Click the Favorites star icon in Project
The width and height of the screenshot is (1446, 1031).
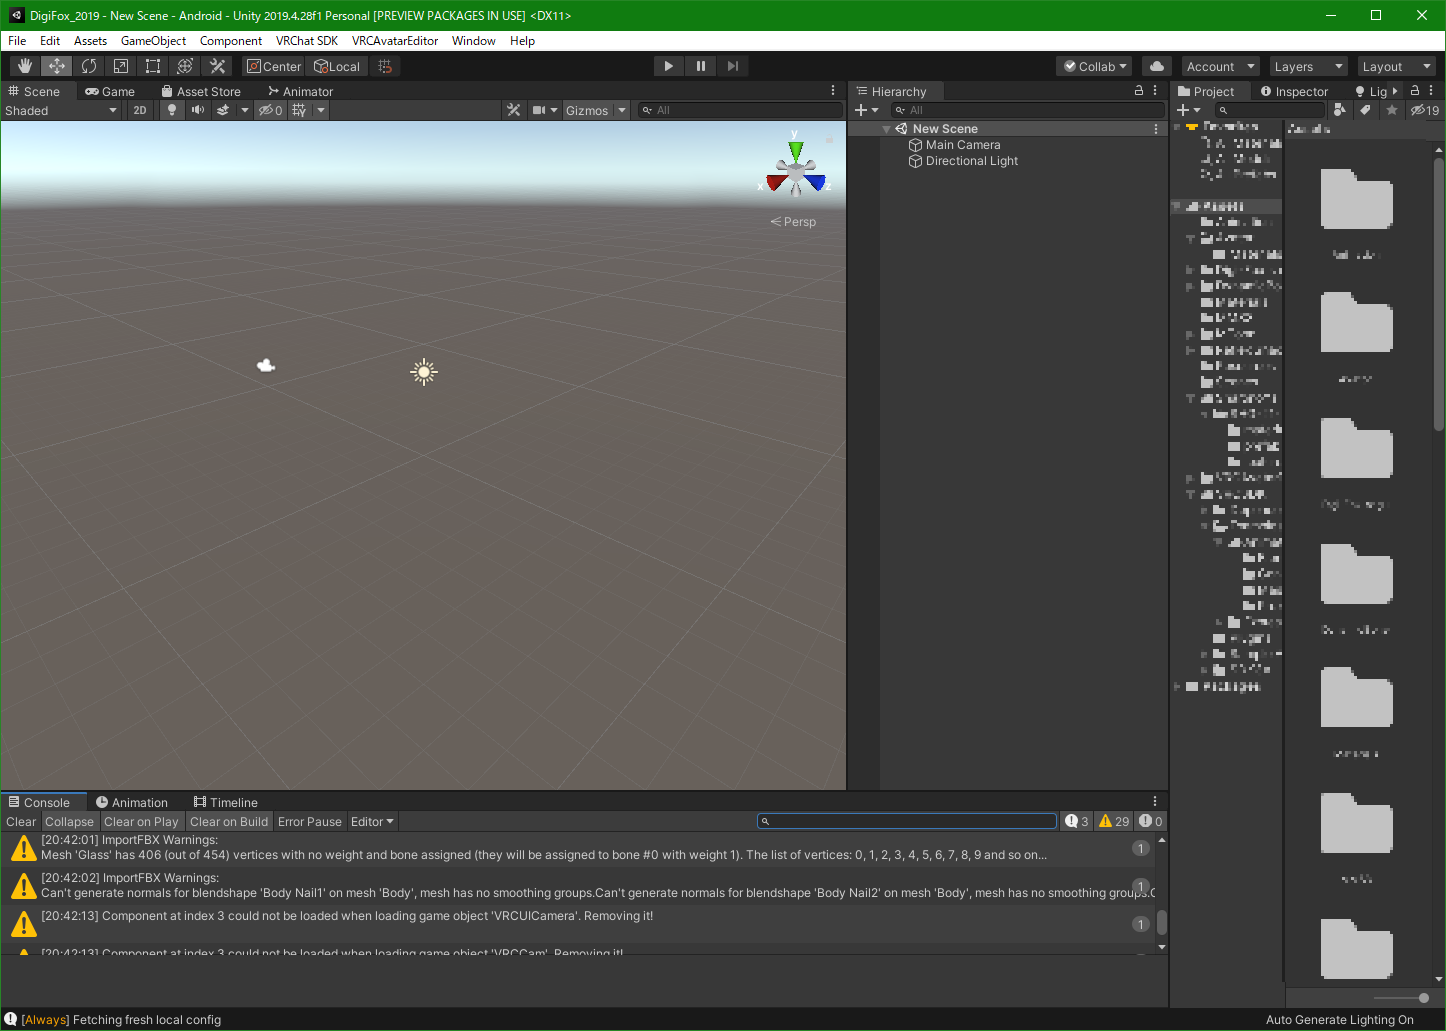pos(1392,110)
